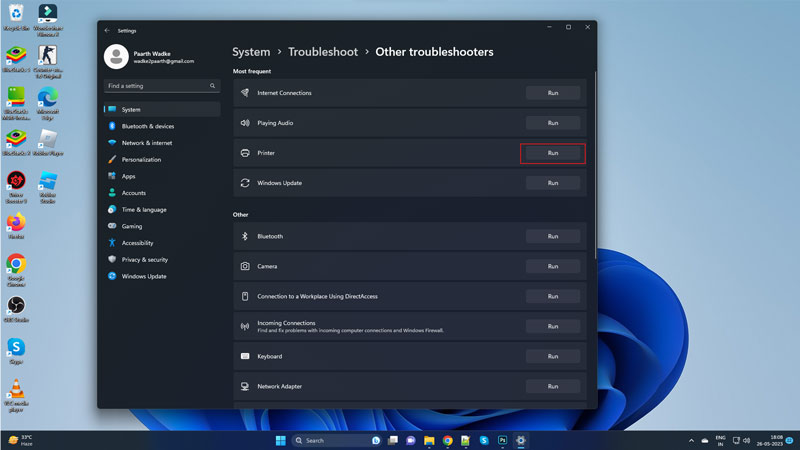
Task: Select the Firefox desktop icon
Action: tap(16, 226)
